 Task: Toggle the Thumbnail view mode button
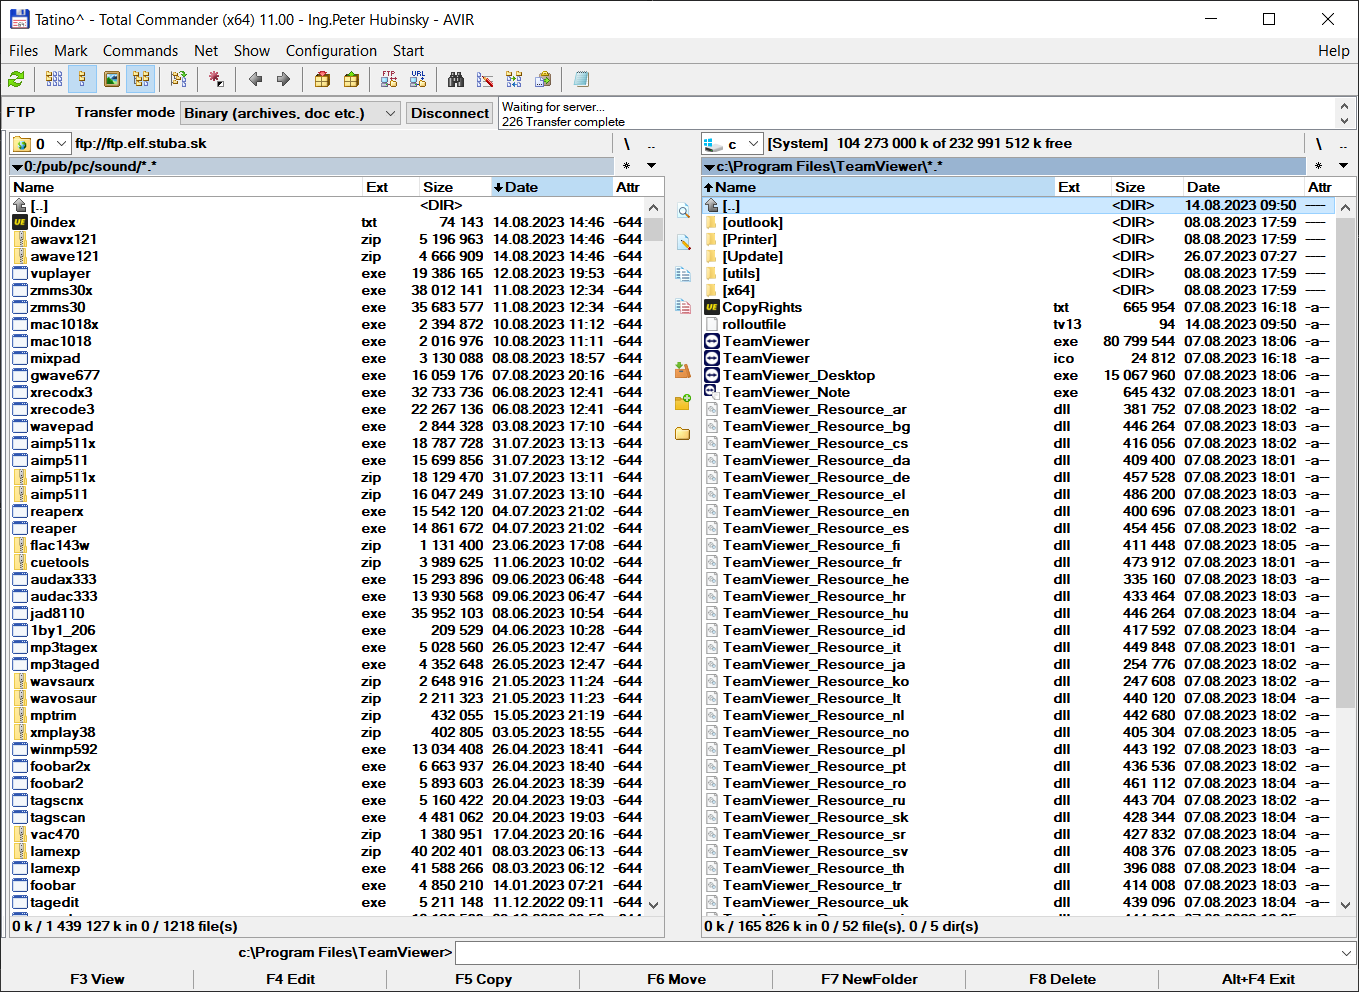coord(112,79)
